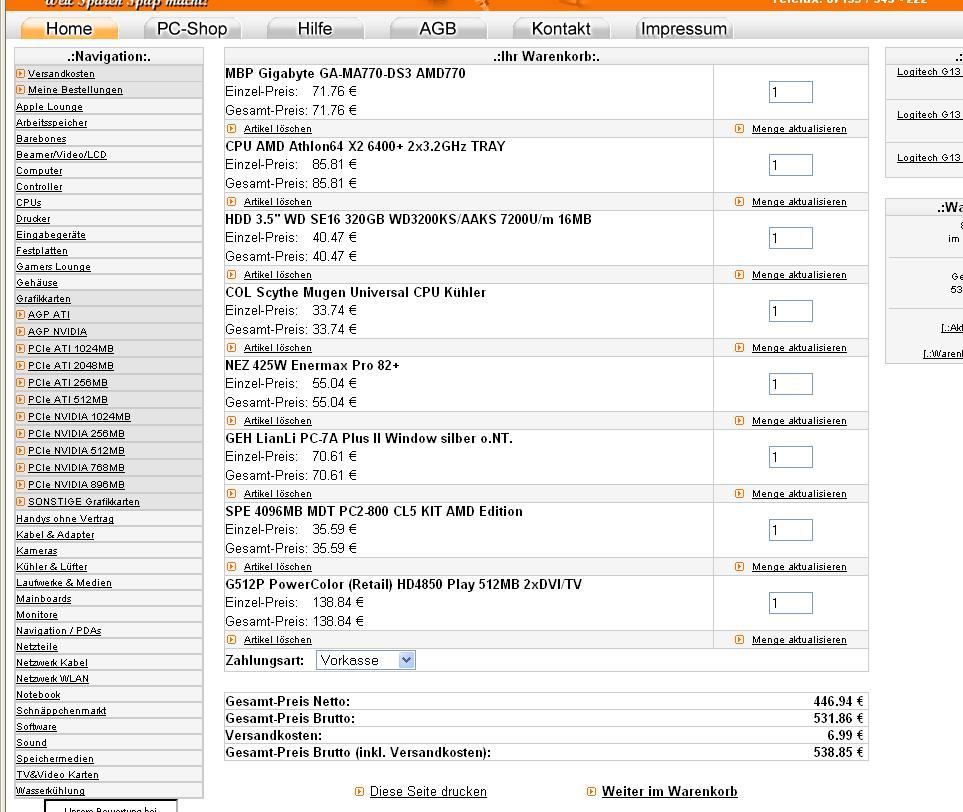Open Monitore category

(x=37, y=615)
